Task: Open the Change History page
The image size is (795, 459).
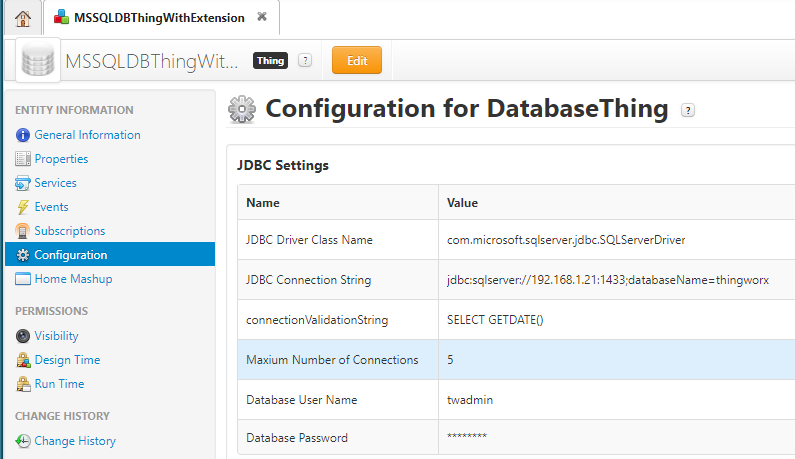Action: [75, 441]
